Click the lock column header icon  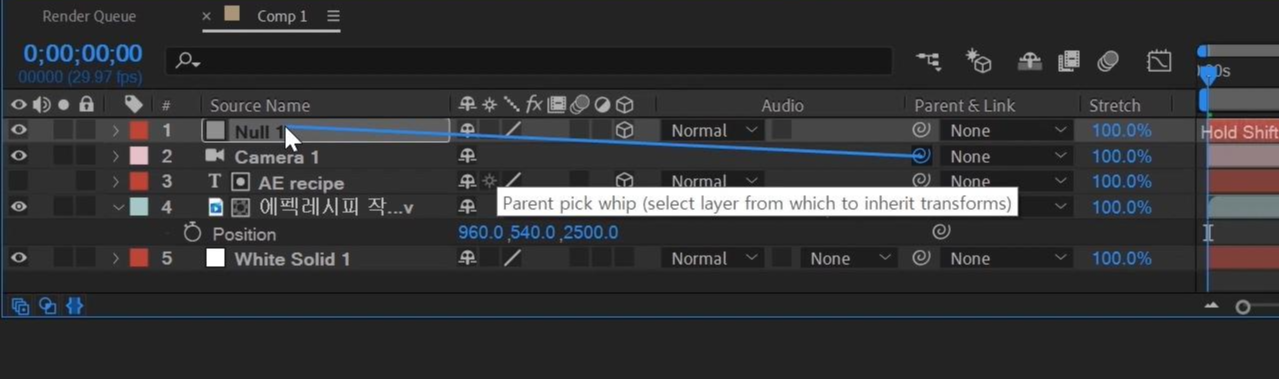tap(87, 104)
